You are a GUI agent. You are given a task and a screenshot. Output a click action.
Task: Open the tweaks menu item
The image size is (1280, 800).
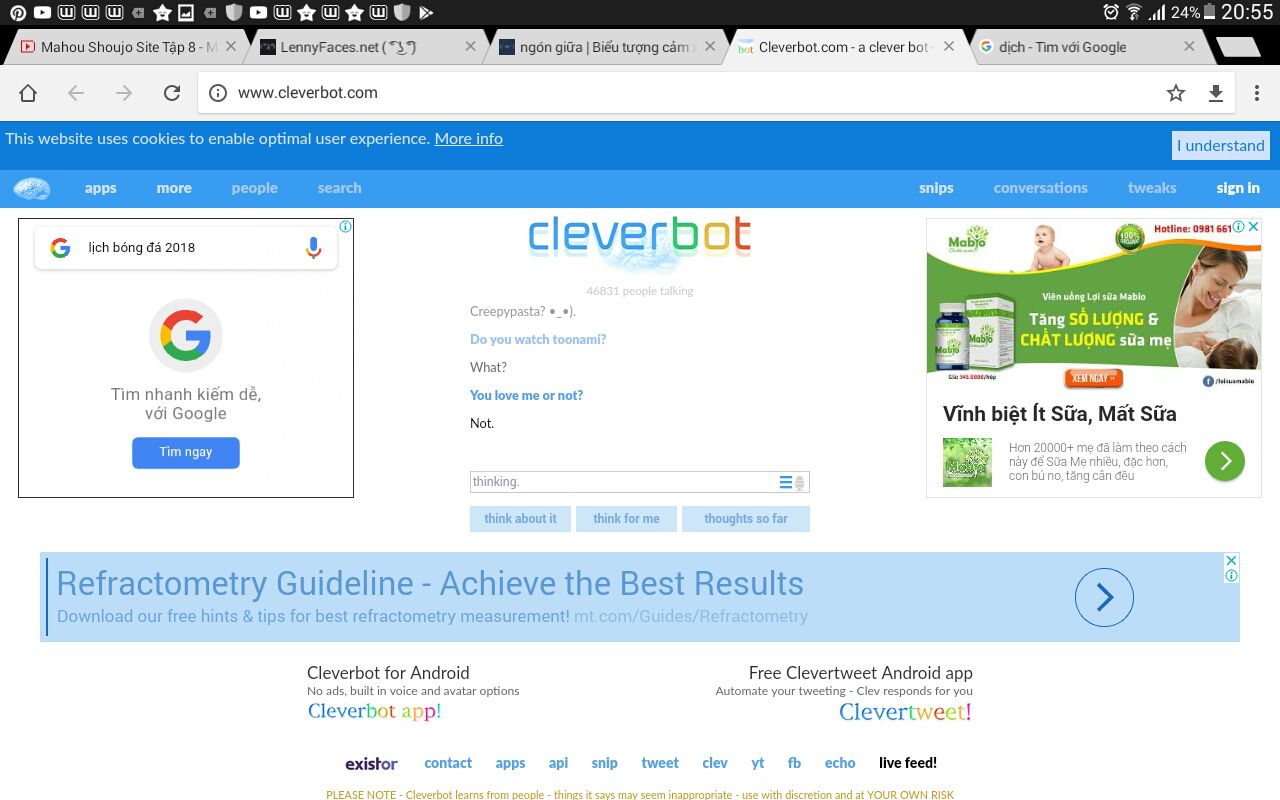point(1152,188)
